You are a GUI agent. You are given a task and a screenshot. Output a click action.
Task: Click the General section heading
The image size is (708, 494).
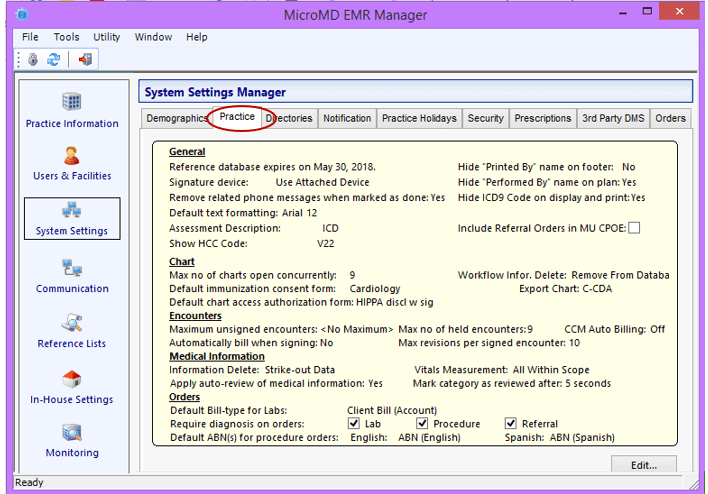[187, 152]
